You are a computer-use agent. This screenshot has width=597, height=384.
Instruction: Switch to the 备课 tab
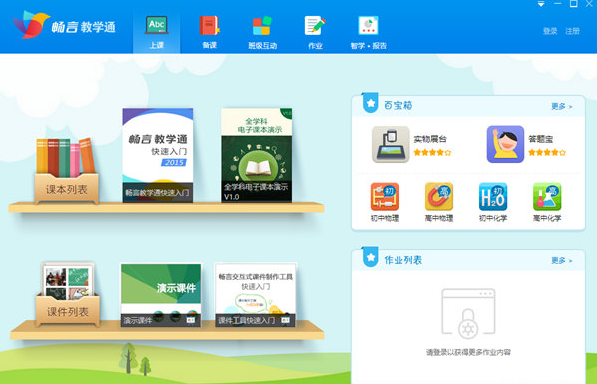pos(209,33)
